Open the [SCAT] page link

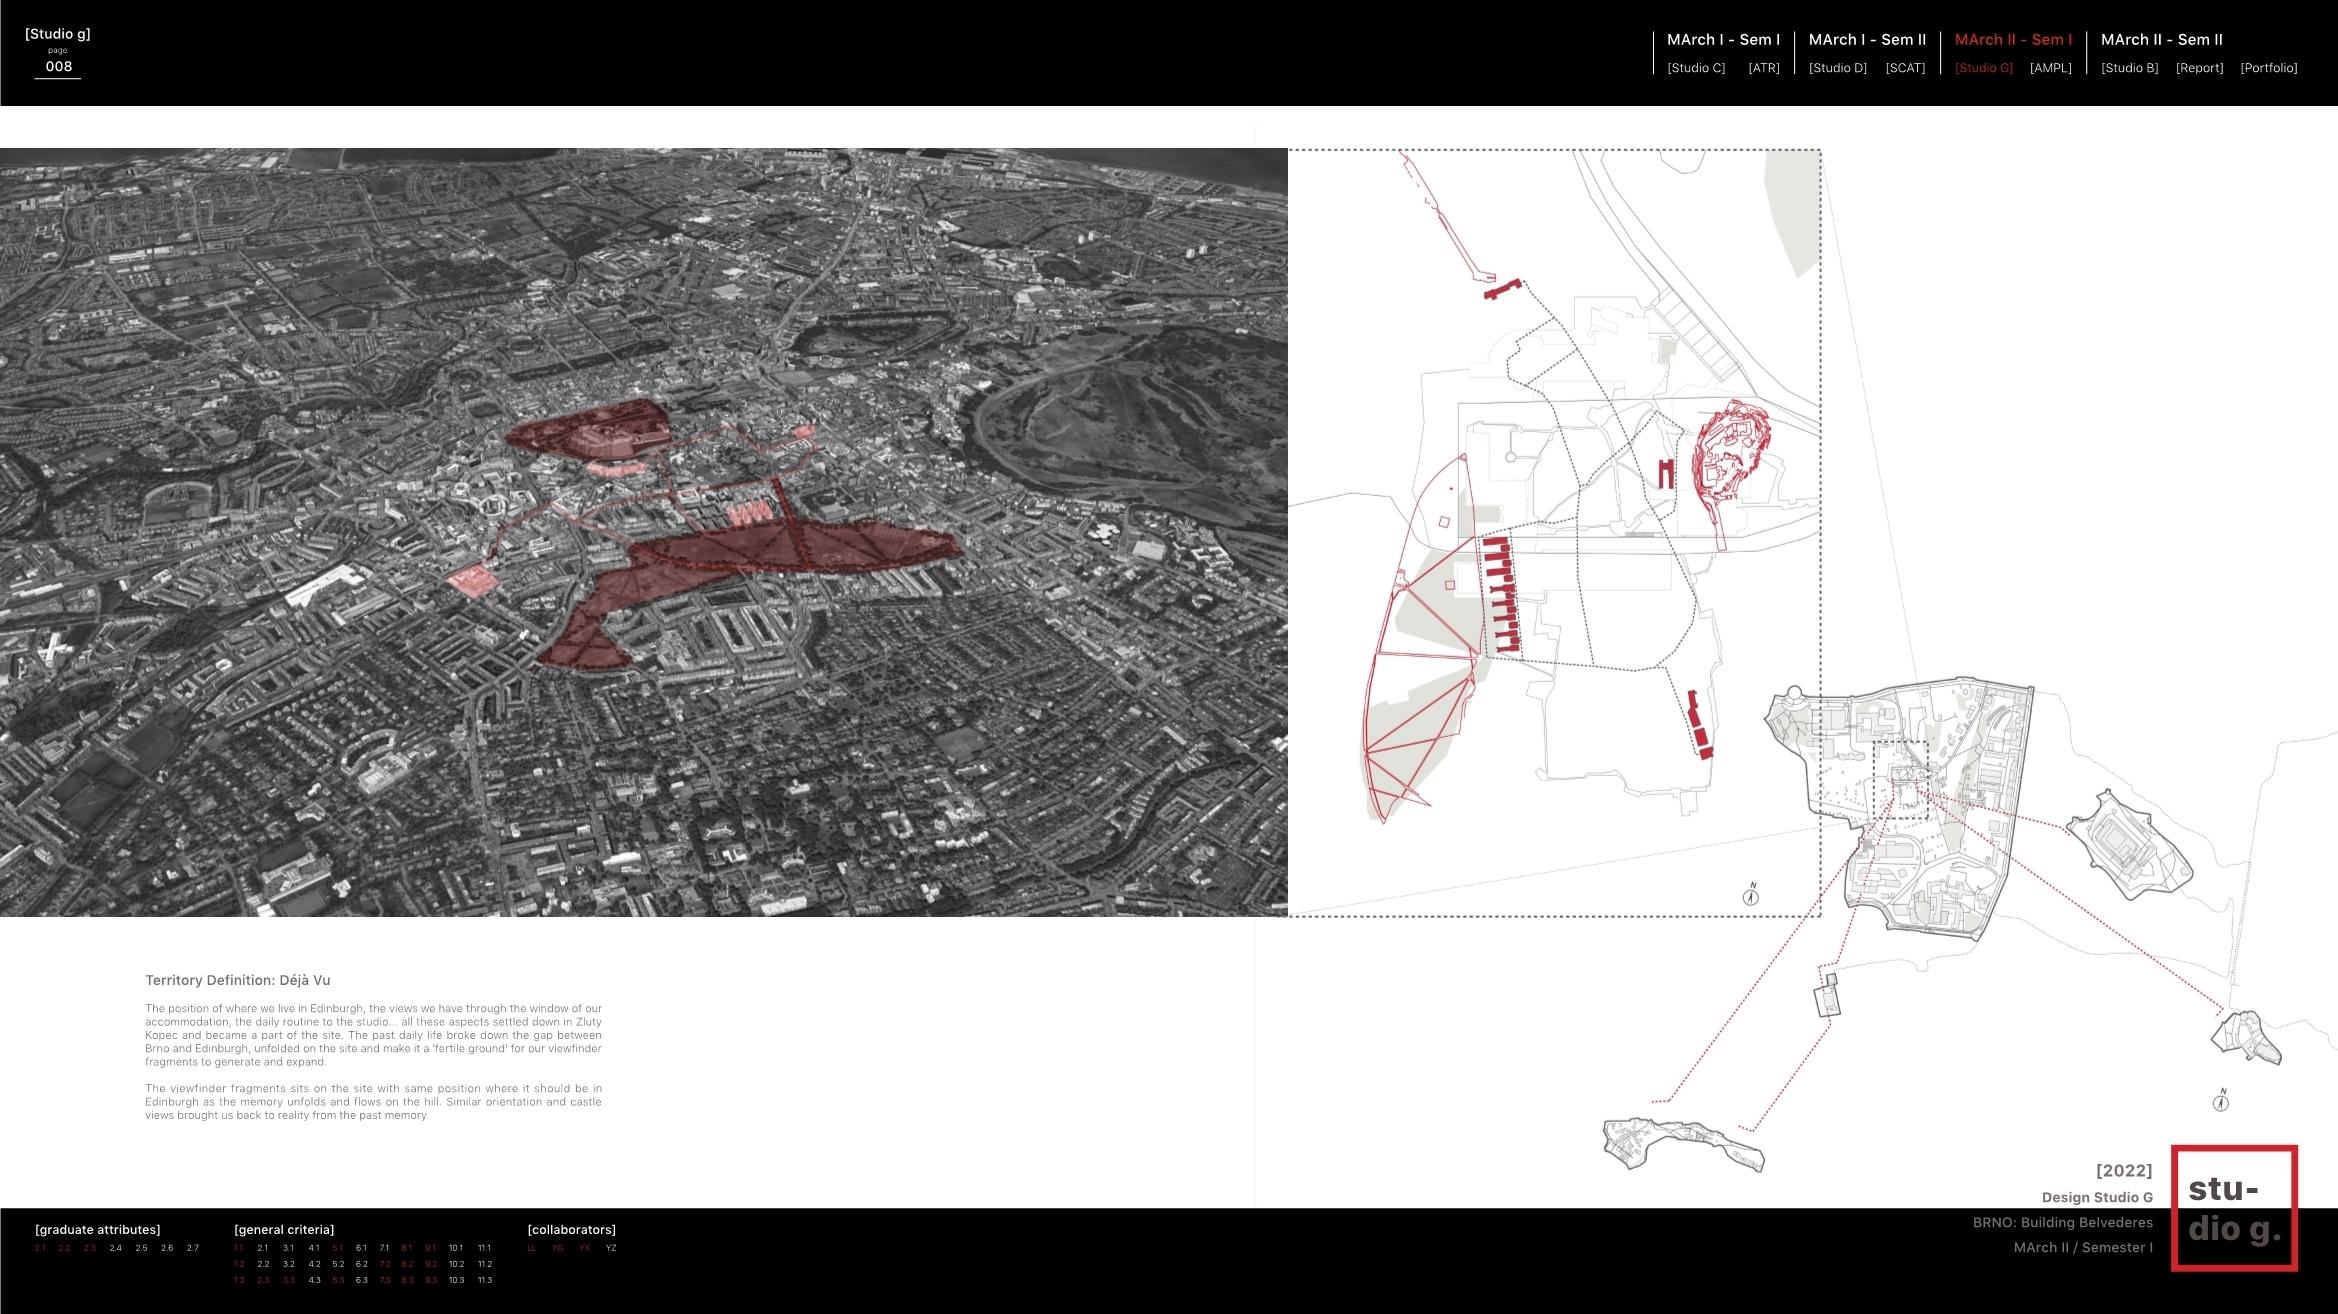(x=1905, y=68)
